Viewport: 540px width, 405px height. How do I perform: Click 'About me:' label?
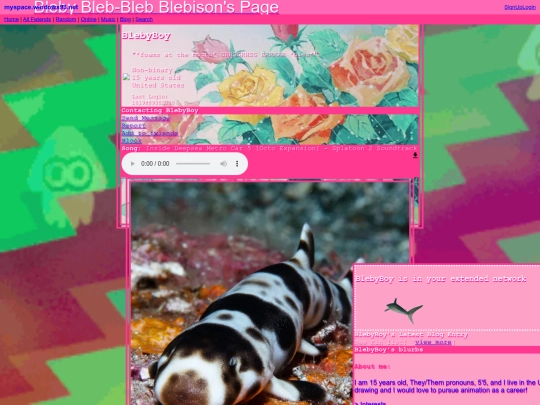coord(372,367)
